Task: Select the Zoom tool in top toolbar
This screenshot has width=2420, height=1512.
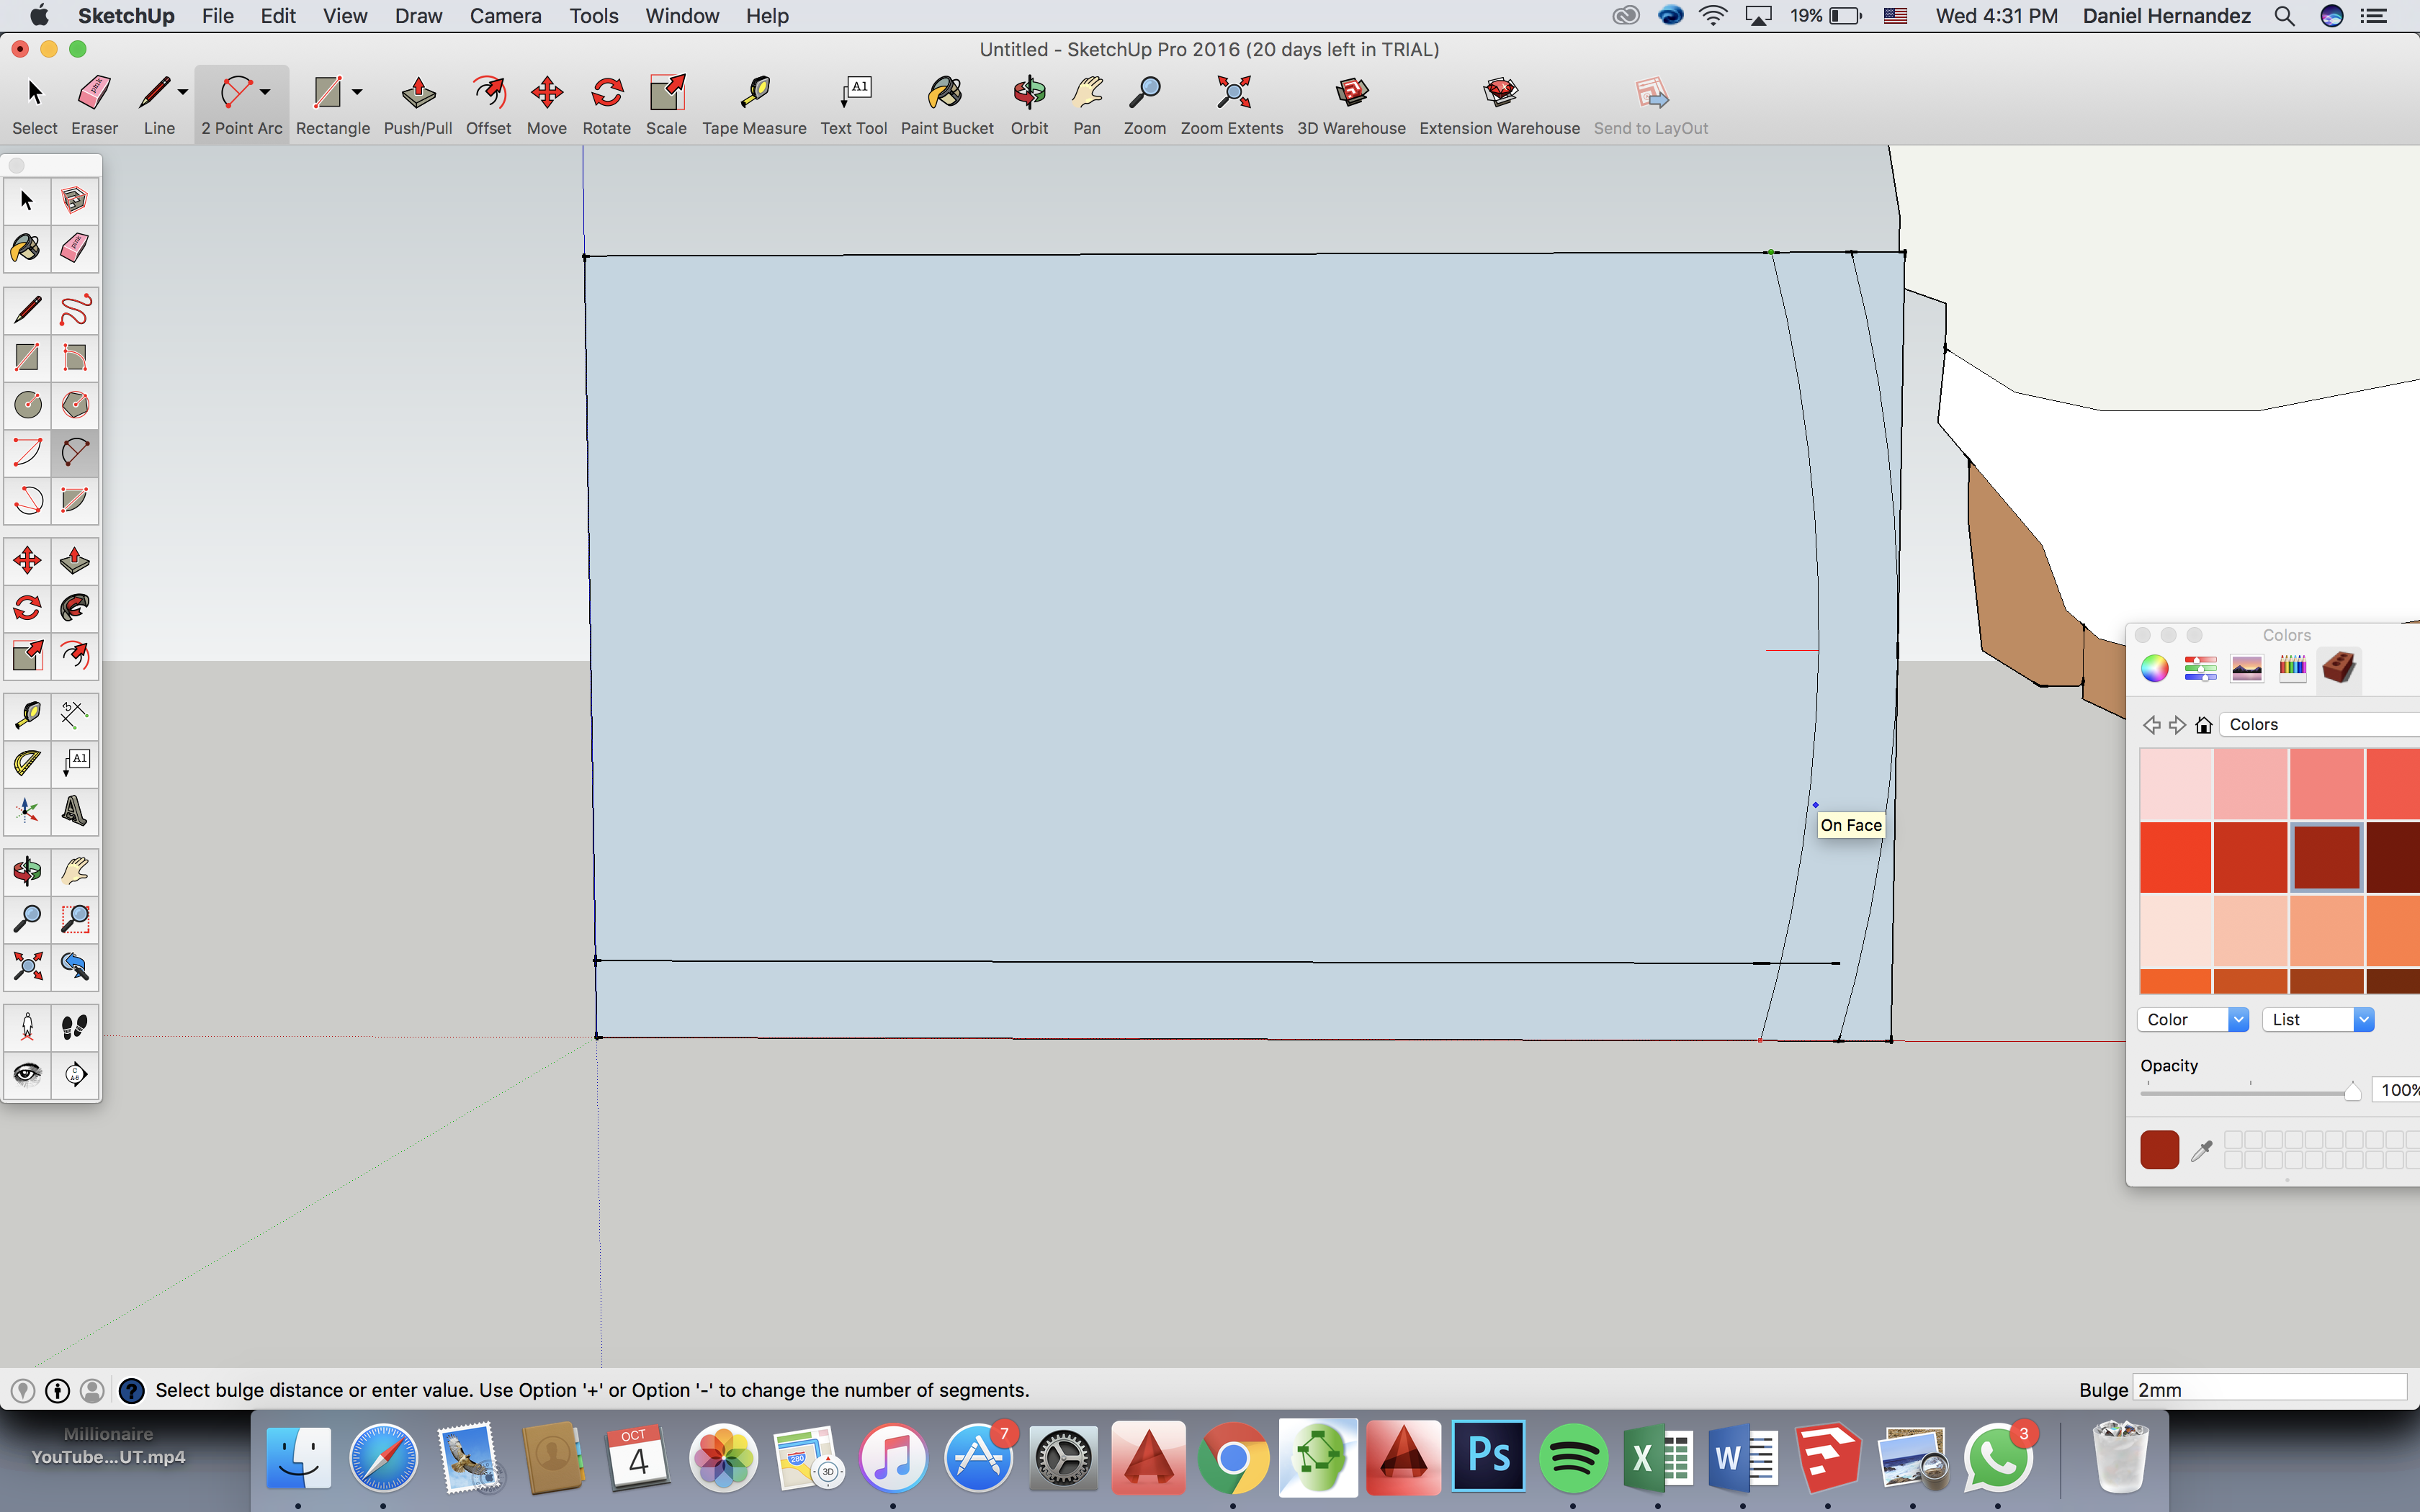Action: (x=1144, y=105)
